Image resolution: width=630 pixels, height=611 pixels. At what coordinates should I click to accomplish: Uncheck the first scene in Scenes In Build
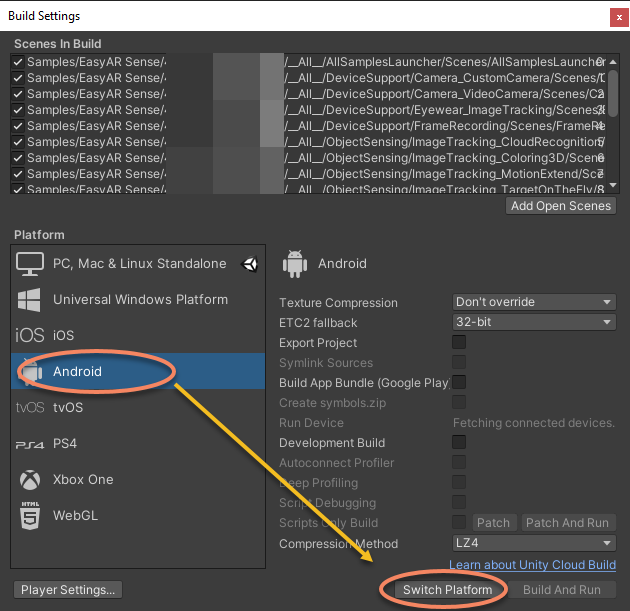tap(18, 62)
